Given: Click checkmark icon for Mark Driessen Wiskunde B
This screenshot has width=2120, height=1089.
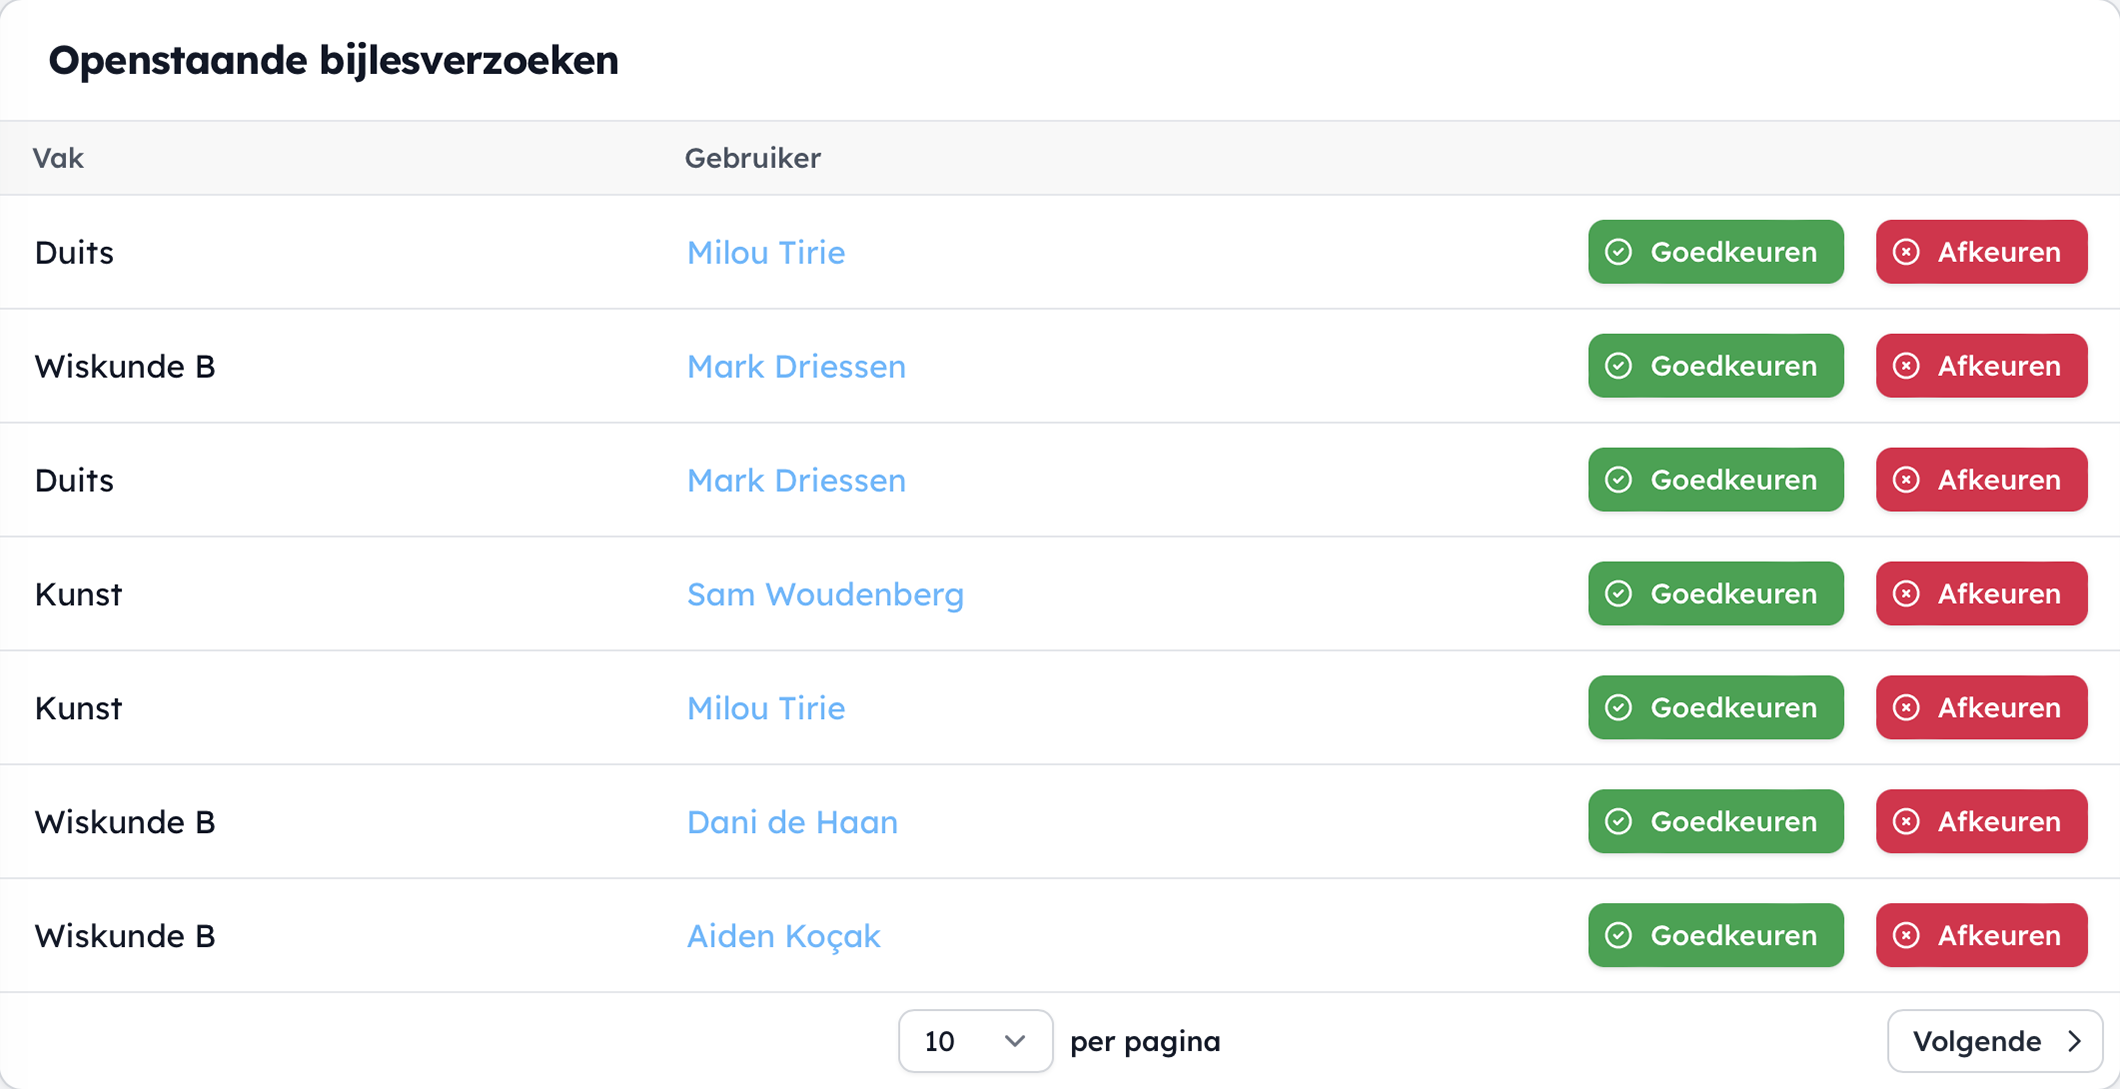Looking at the screenshot, I should pos(1619,366).
